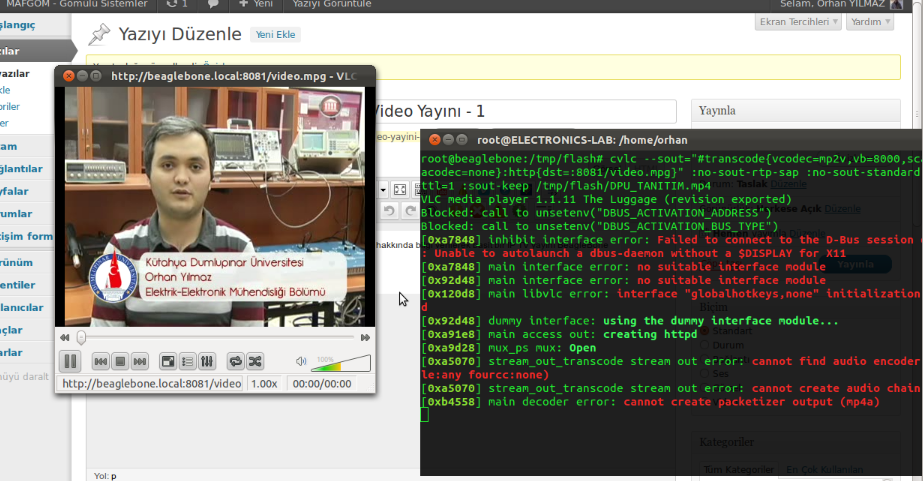Toggle loop mode in VLC

tap(235, 361)
